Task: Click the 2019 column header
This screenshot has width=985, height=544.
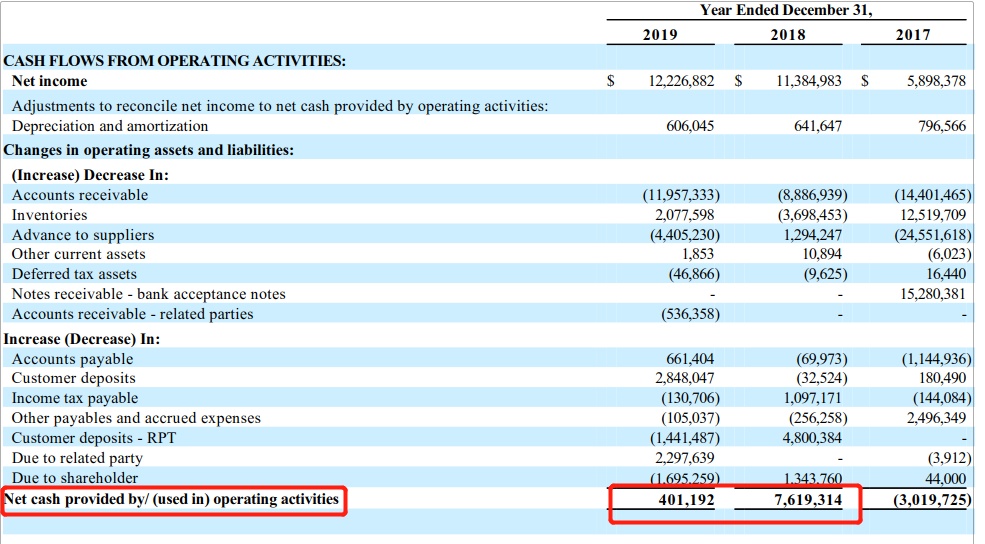Action: (x=659, y=34)
